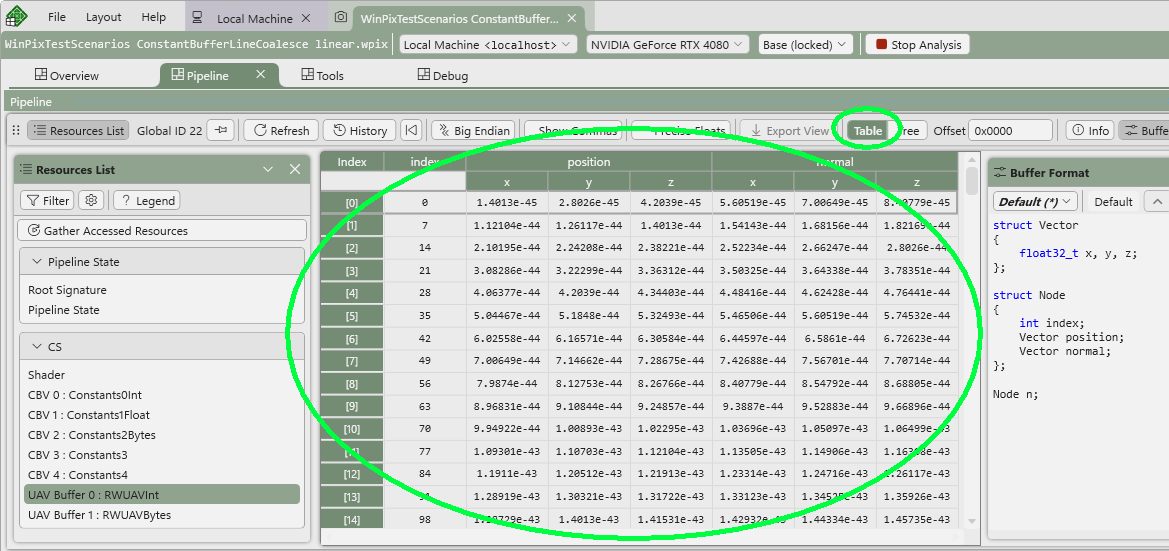
Task: Open the Local Machine connection dropdown
Action: pyautogui.click(x=488, y=45)
